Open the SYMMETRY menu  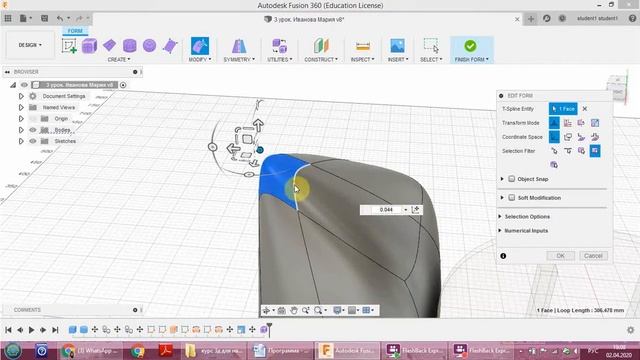(239, 60)
